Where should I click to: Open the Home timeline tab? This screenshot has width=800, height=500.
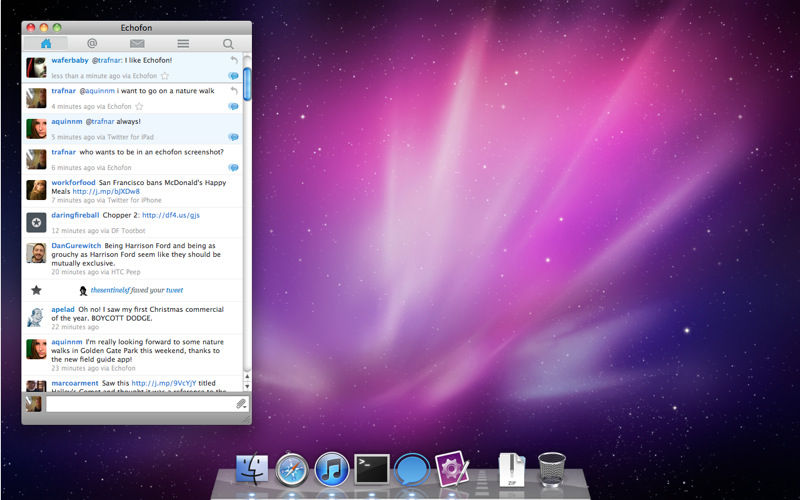tap(45, 43)
